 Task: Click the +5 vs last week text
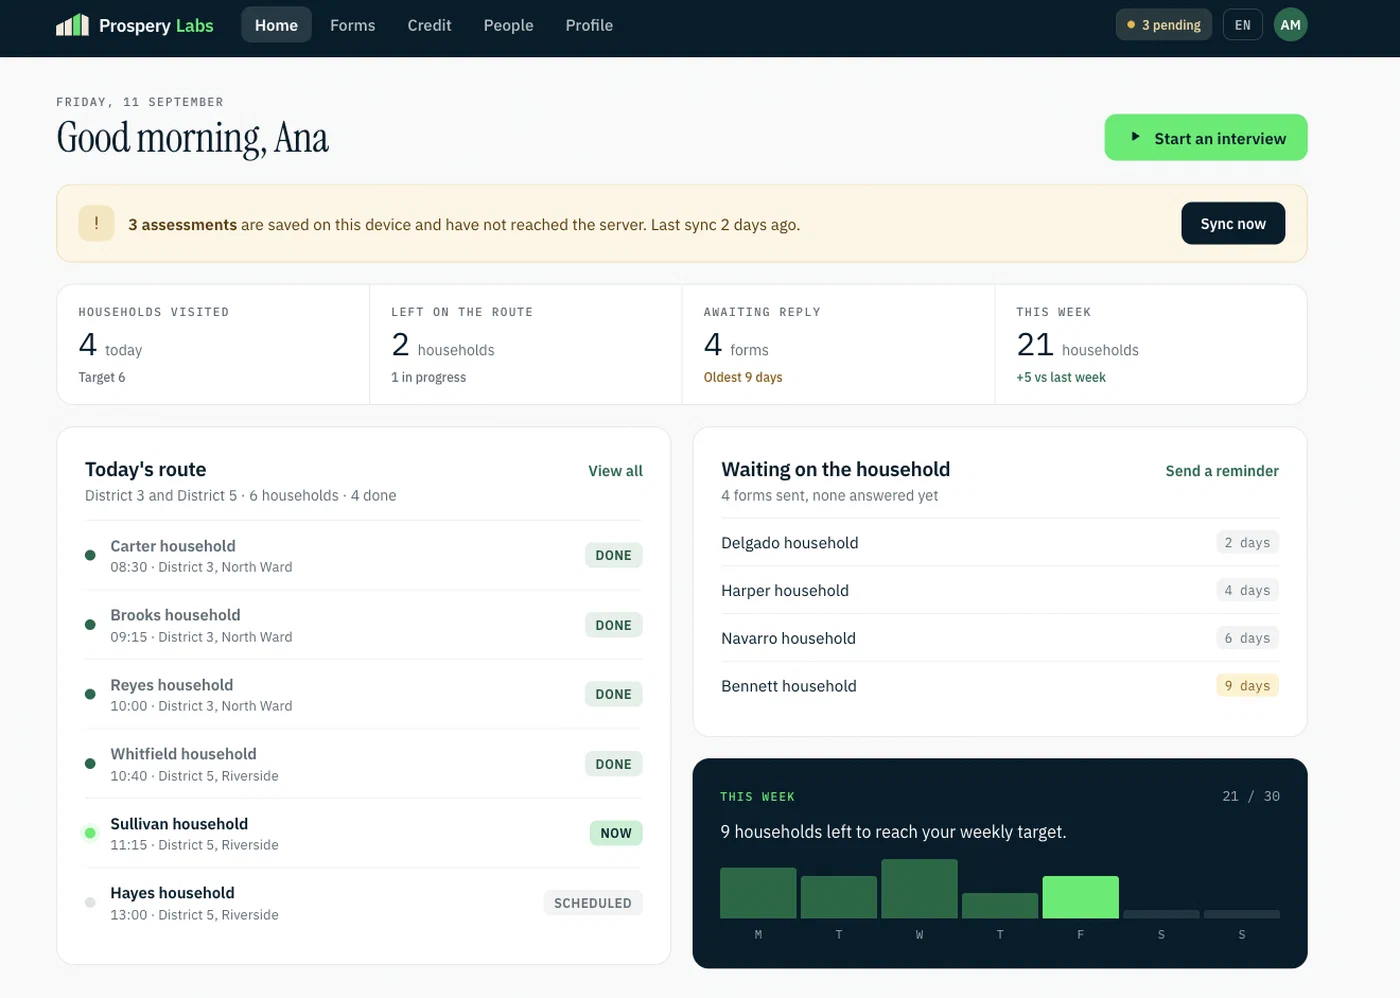coord(1061,377)
